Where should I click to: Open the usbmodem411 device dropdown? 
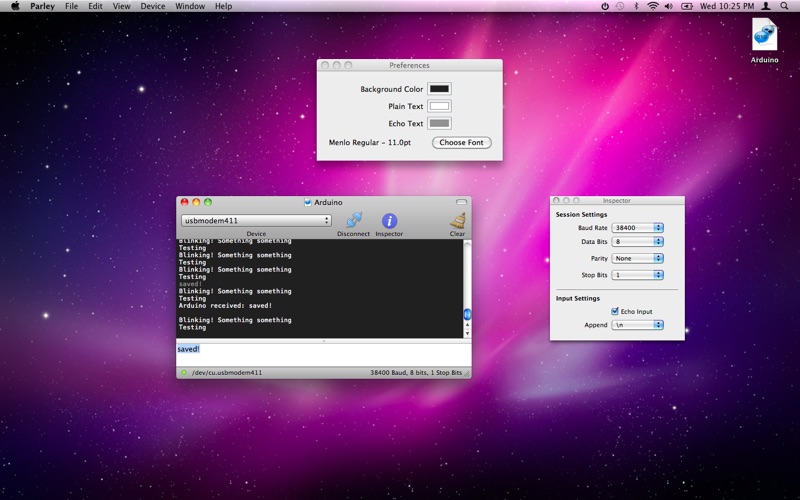pos(256,220)
